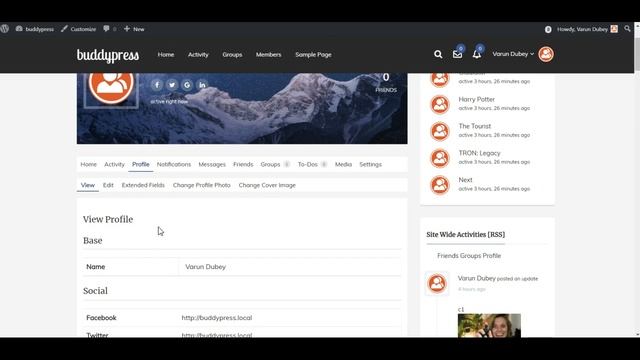
Task: Open the Media tab
Action: 343,164
